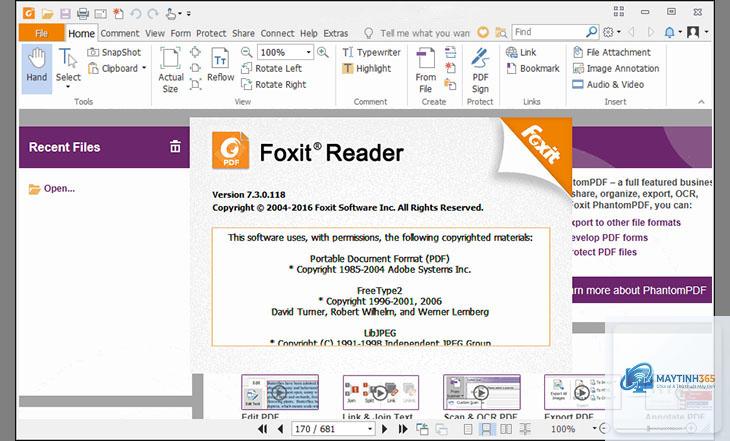Click the Find search field
The image size is (730, 441).
click(x=548, y=32)
